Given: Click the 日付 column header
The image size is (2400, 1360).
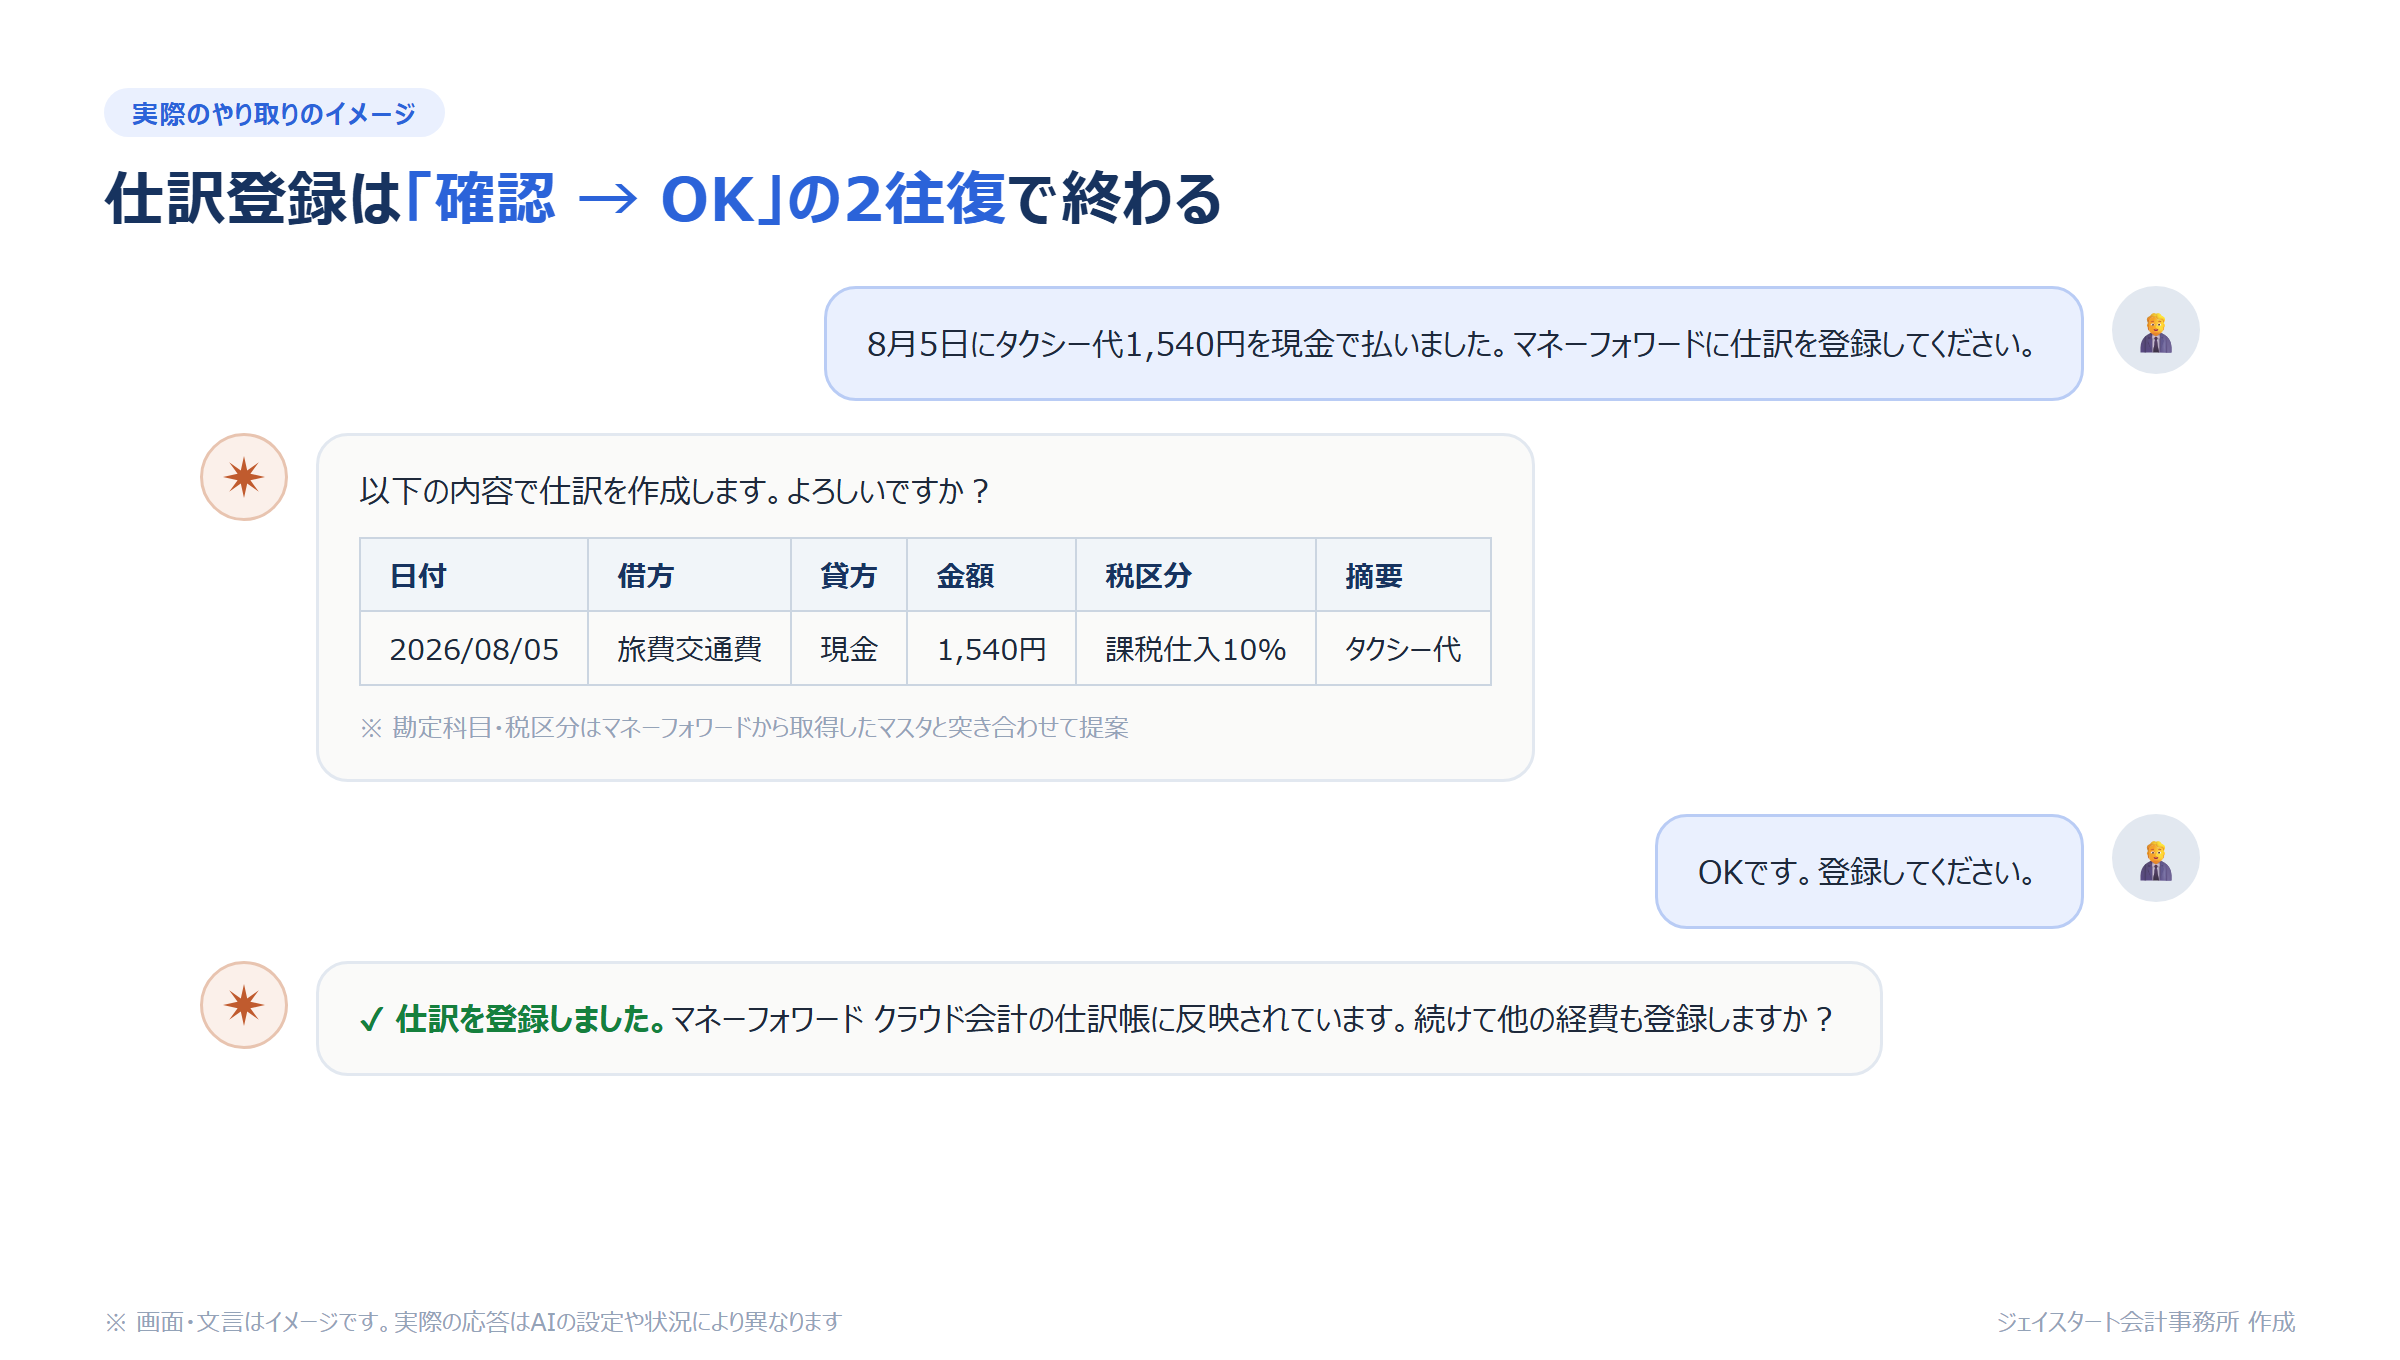Looking at the screenshot, I should (x=474, y=575).
